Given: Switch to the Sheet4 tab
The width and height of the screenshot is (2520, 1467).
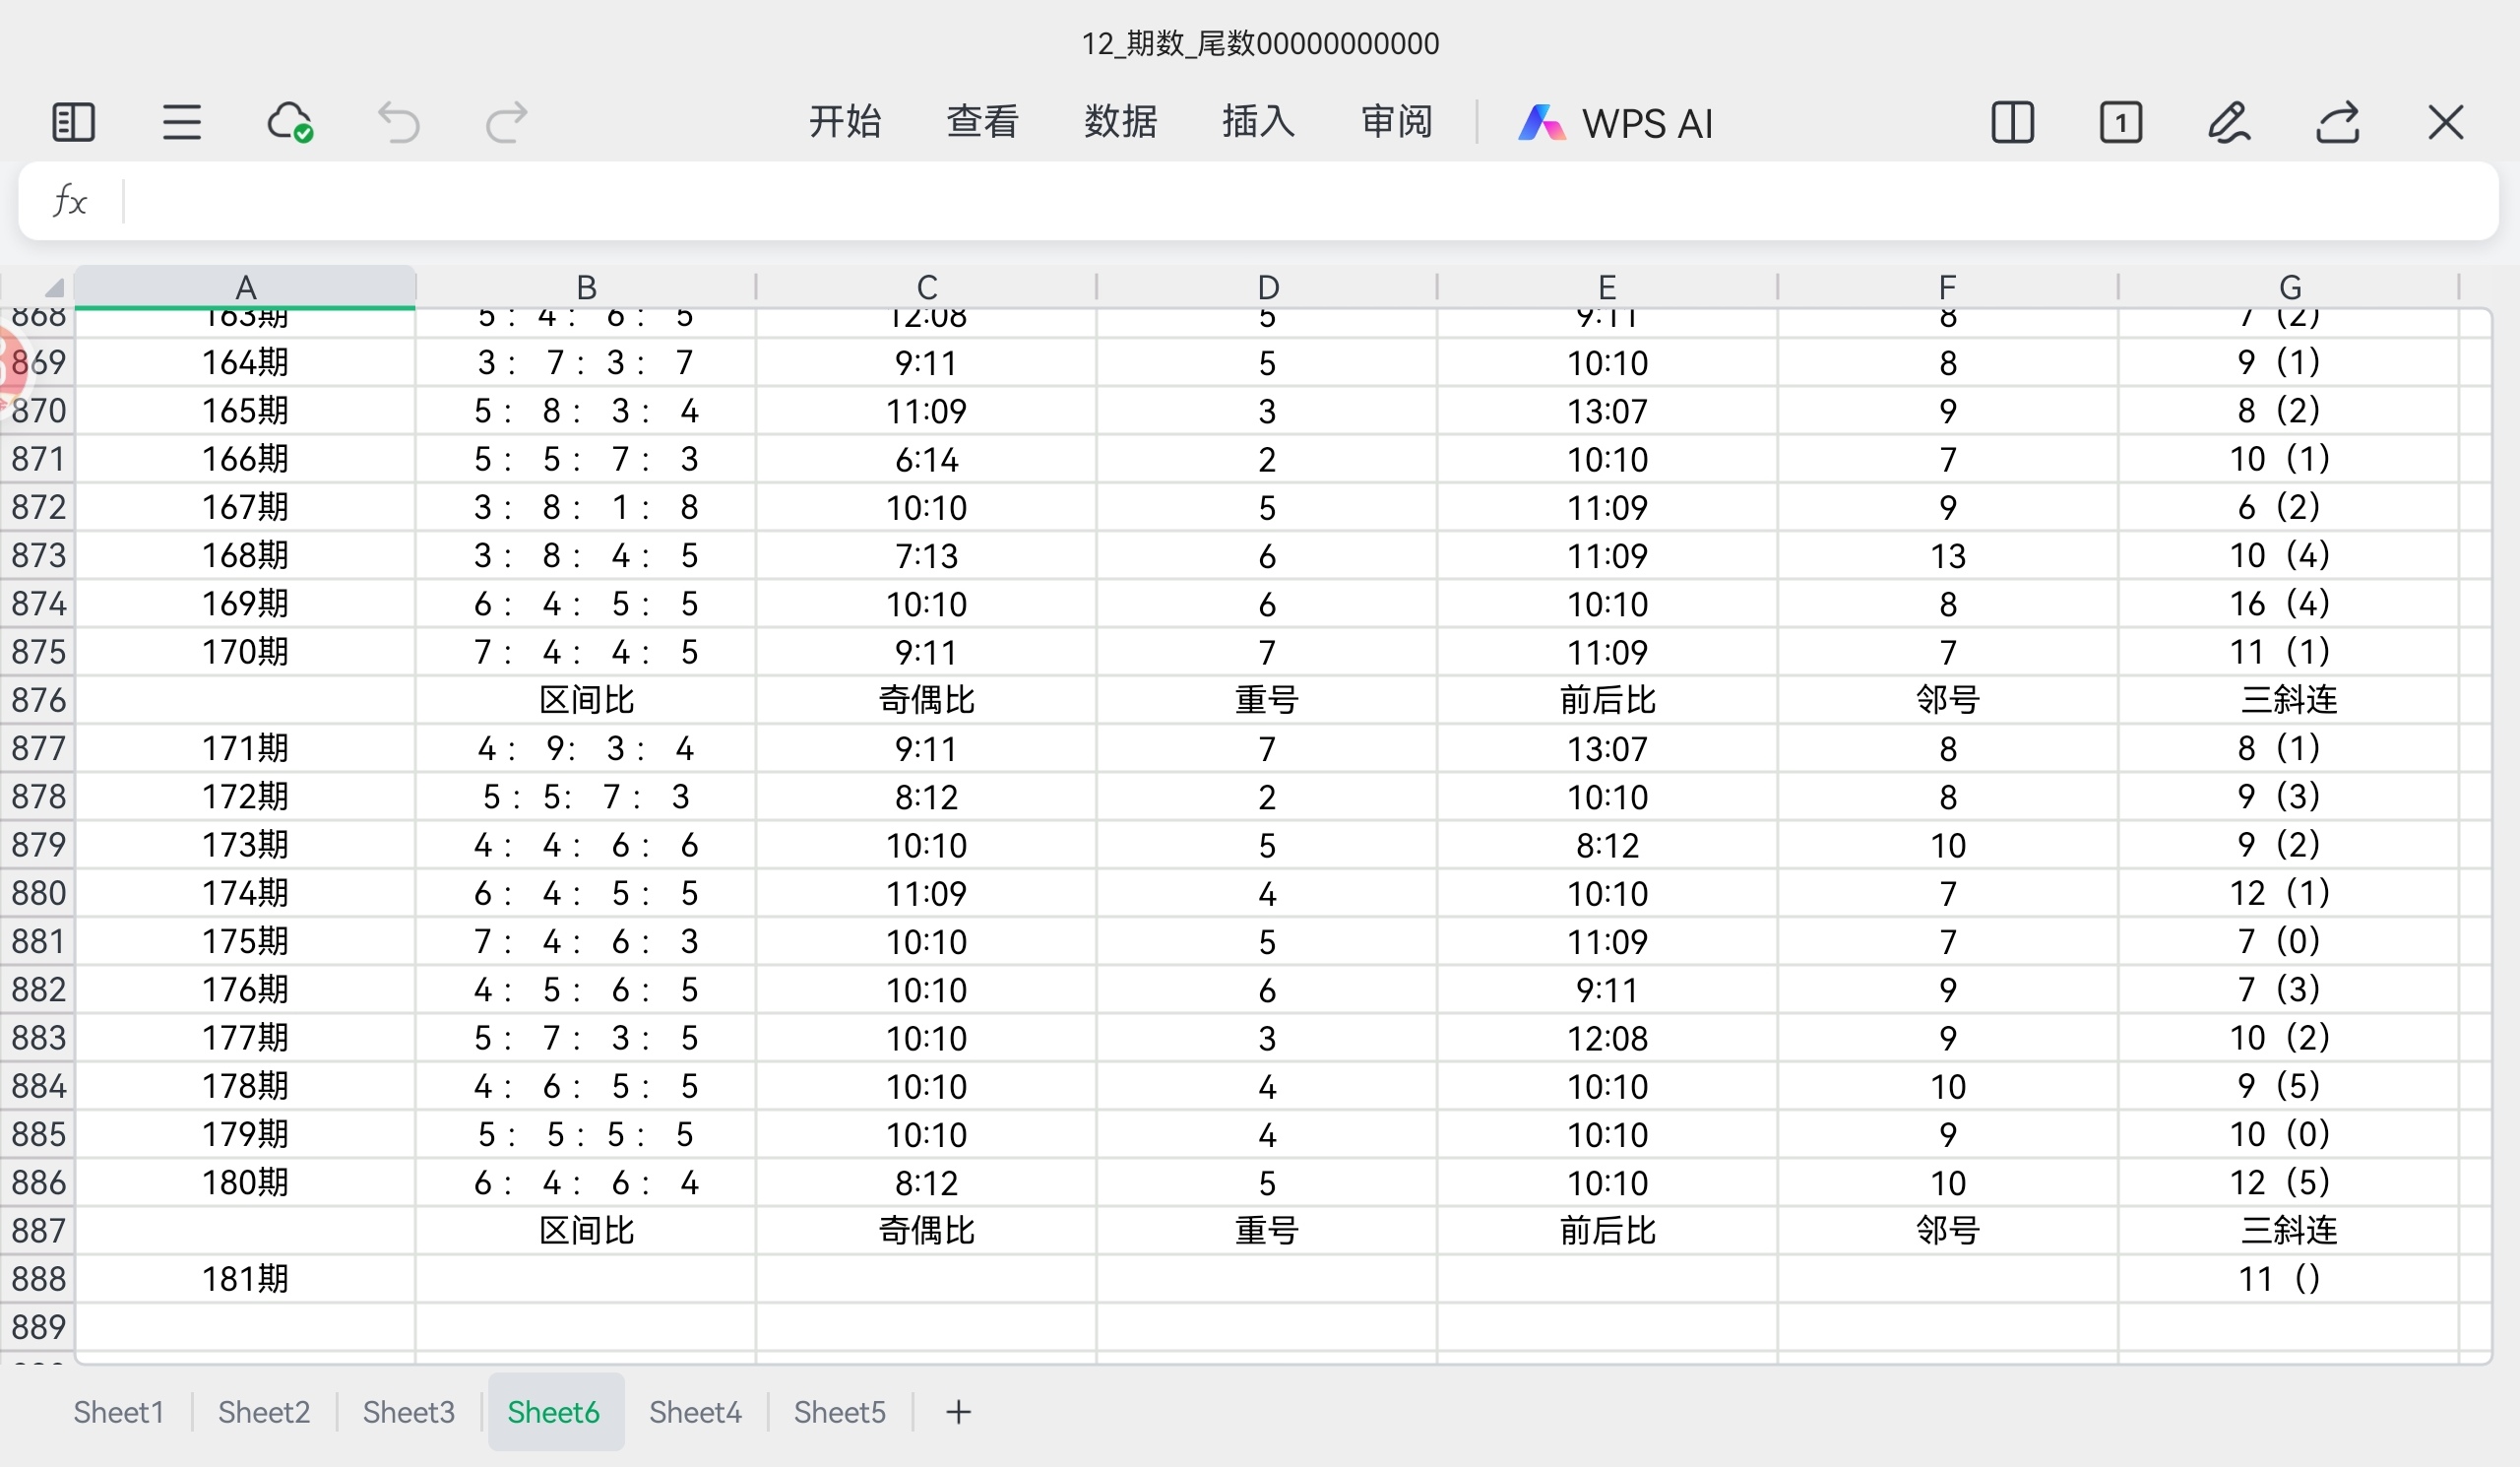Looking at the screenshot, I should pyautogui.click(x=695, y=1412).
